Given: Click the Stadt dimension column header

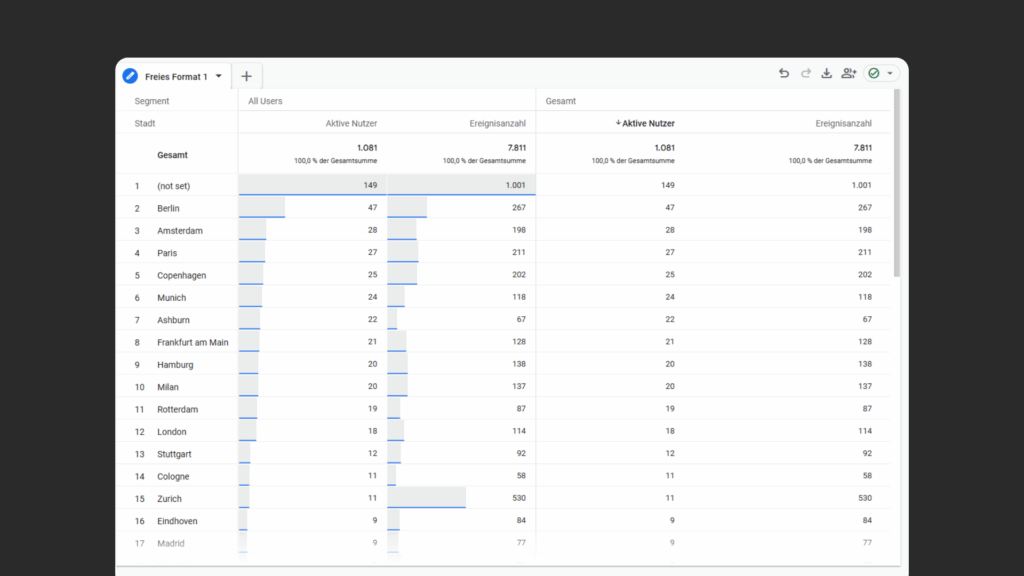Looking at the screenshot, I should point(145,124).
